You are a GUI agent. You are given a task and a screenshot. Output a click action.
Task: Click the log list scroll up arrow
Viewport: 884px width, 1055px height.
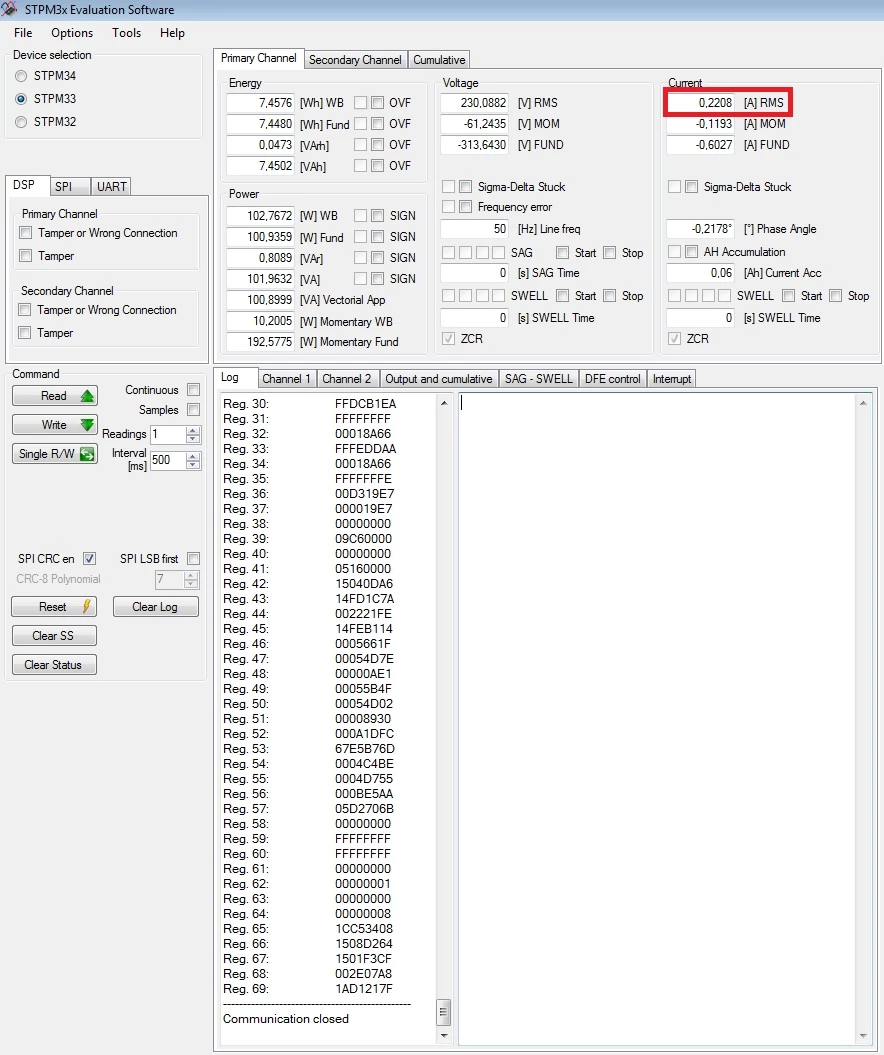pos(443,403)
